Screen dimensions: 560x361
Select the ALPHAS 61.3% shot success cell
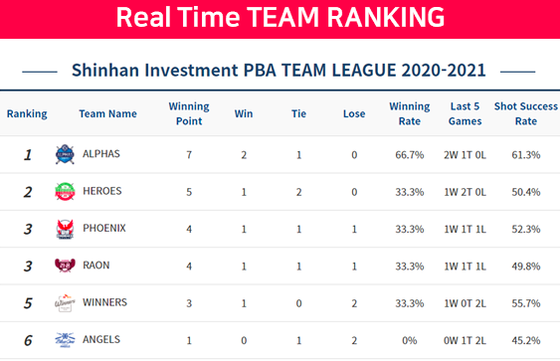coord(526,155)
